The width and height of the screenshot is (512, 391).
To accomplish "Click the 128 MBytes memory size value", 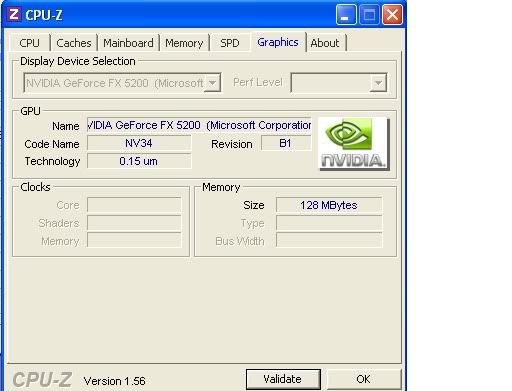I will click(329, 205).
